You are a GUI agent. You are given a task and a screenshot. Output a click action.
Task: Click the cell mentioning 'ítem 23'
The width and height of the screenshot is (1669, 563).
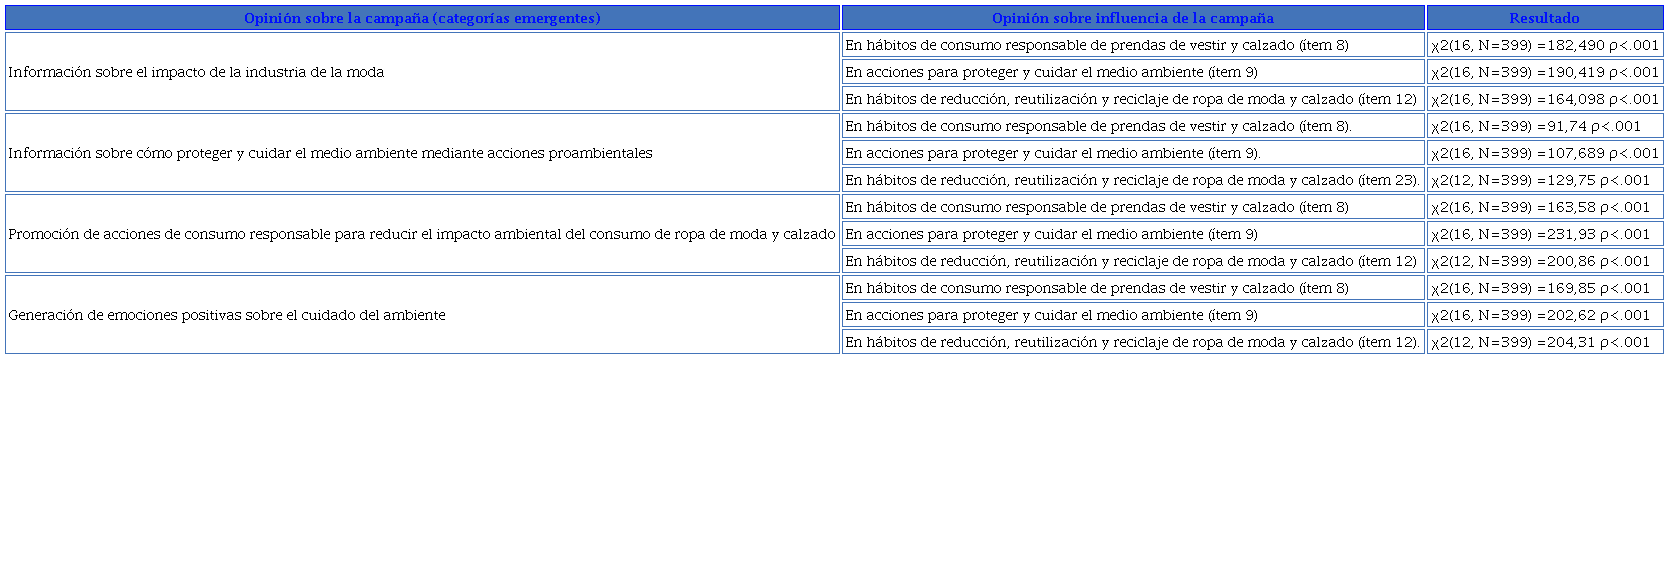pyautogui.click(x=1132, y=180)
